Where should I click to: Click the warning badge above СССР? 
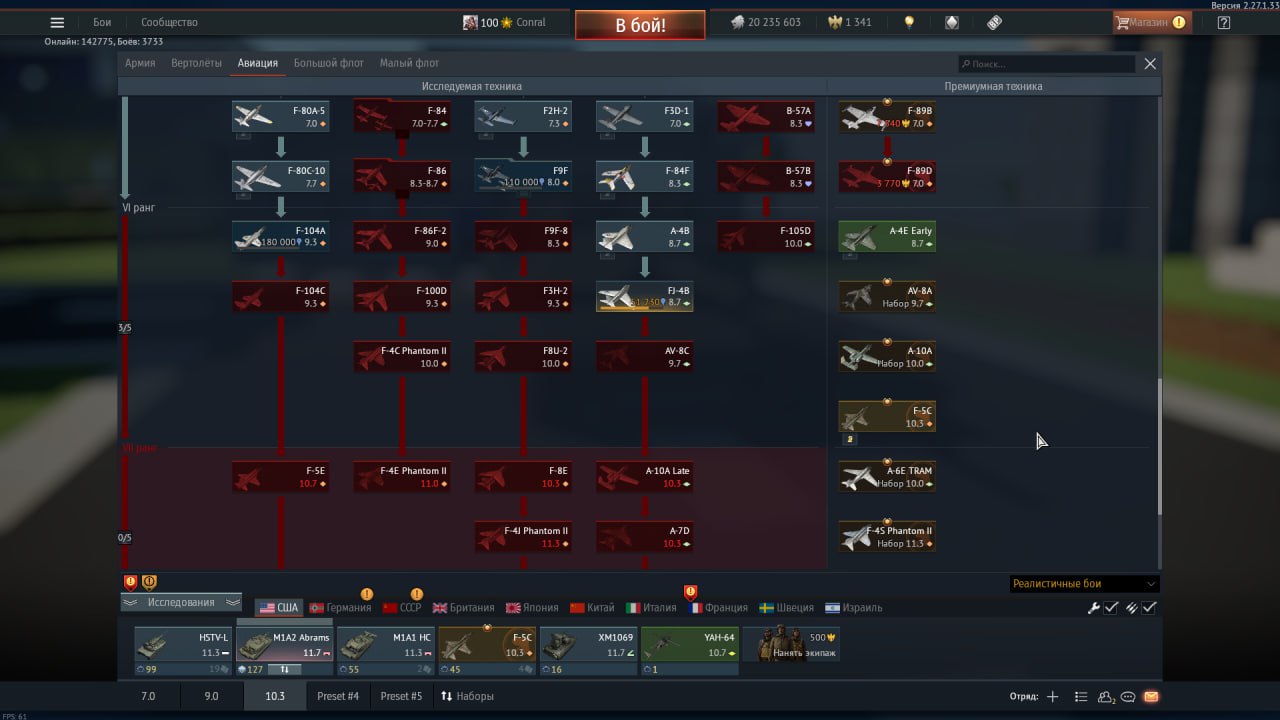click(x=417, y=594)
